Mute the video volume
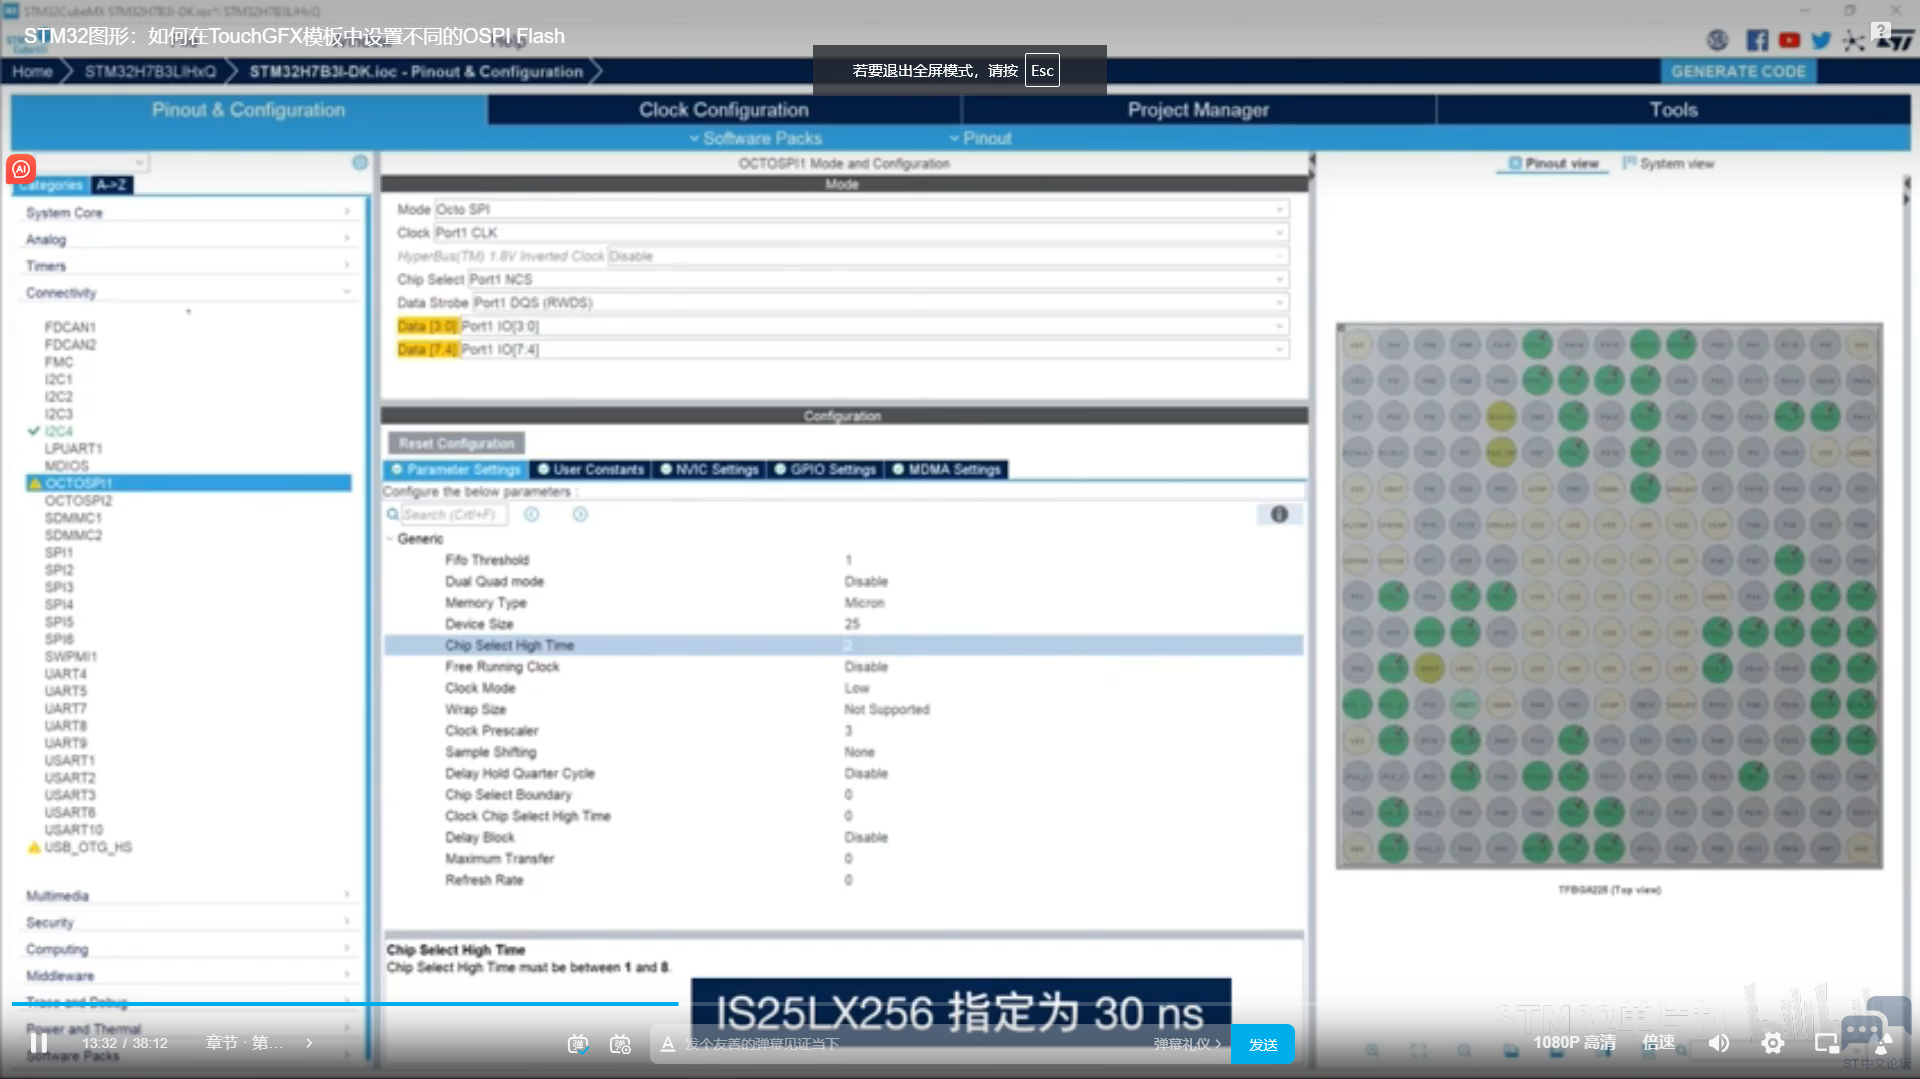This screenshot has width=1920, height=1079. click(x=1719, y=1043)
